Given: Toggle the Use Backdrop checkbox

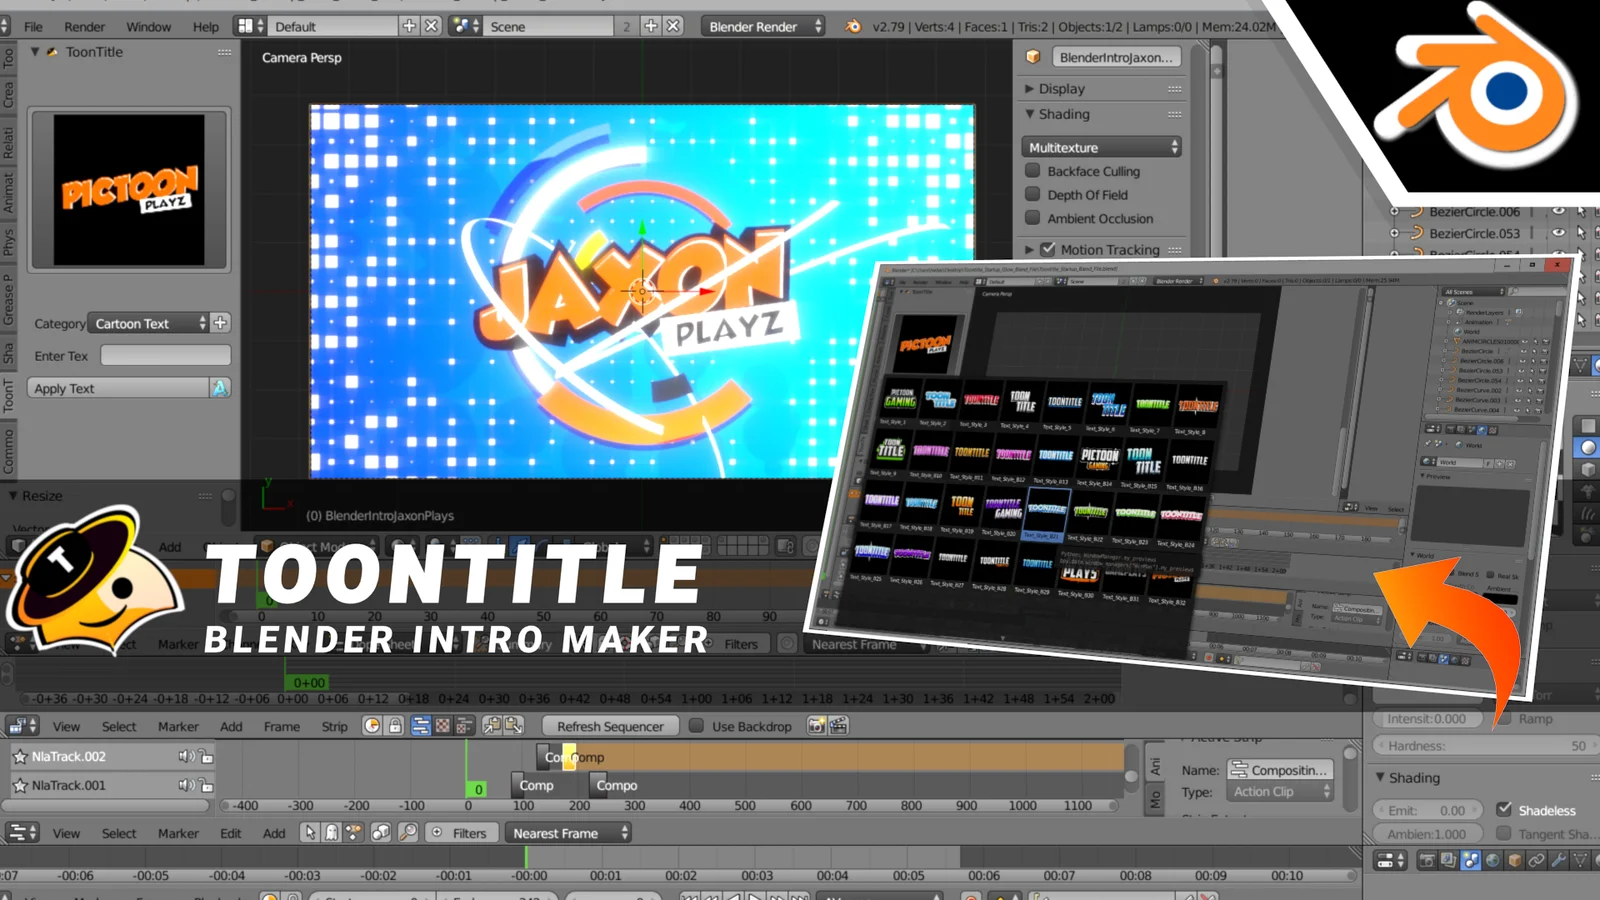Looking at the screenshot, I should click(696, 726).
